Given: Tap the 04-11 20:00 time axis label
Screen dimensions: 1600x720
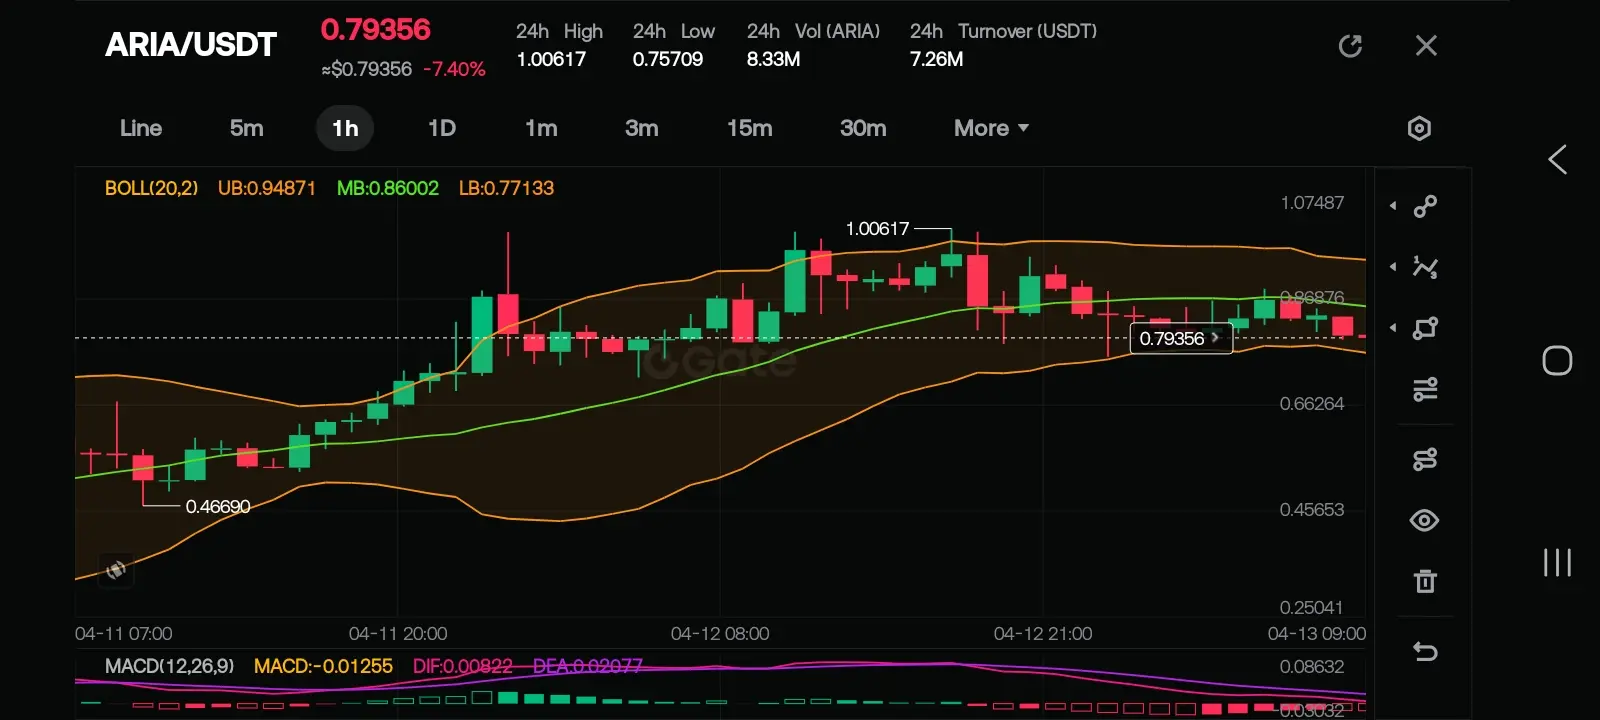Looking at the screenshot, I should [398, 634].
